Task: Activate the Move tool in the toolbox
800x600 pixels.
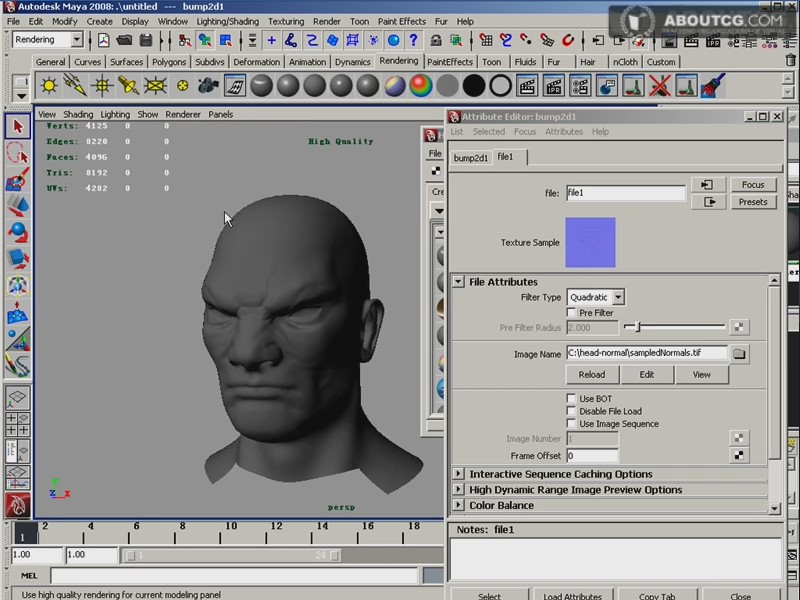Action: [x=17, y=206]
